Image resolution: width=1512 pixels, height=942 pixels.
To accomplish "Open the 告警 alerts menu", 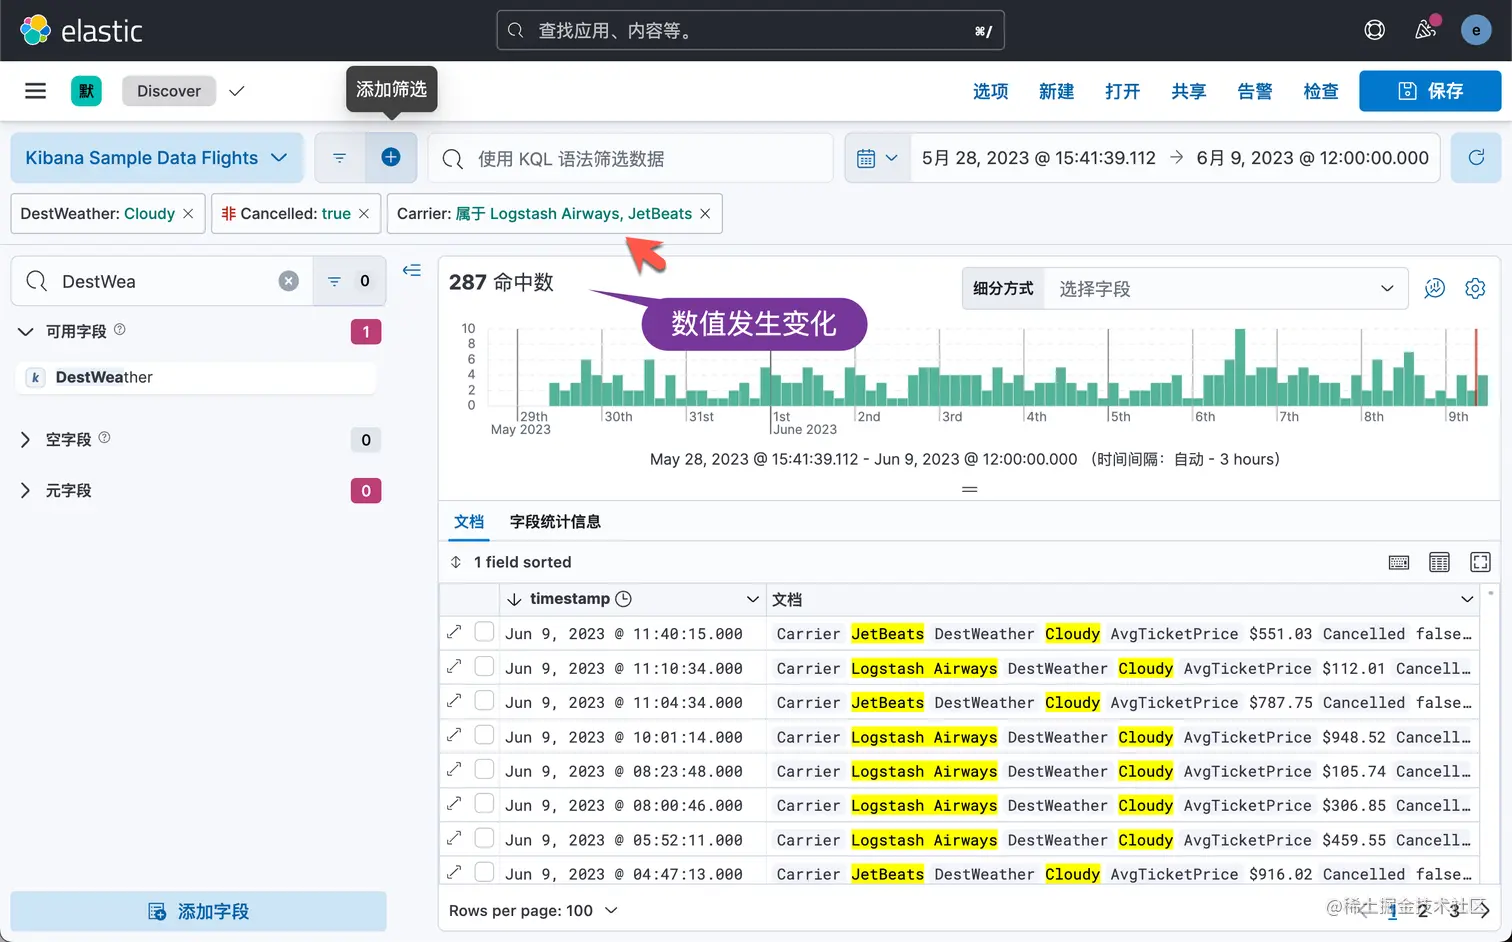I will (1255, 91).
